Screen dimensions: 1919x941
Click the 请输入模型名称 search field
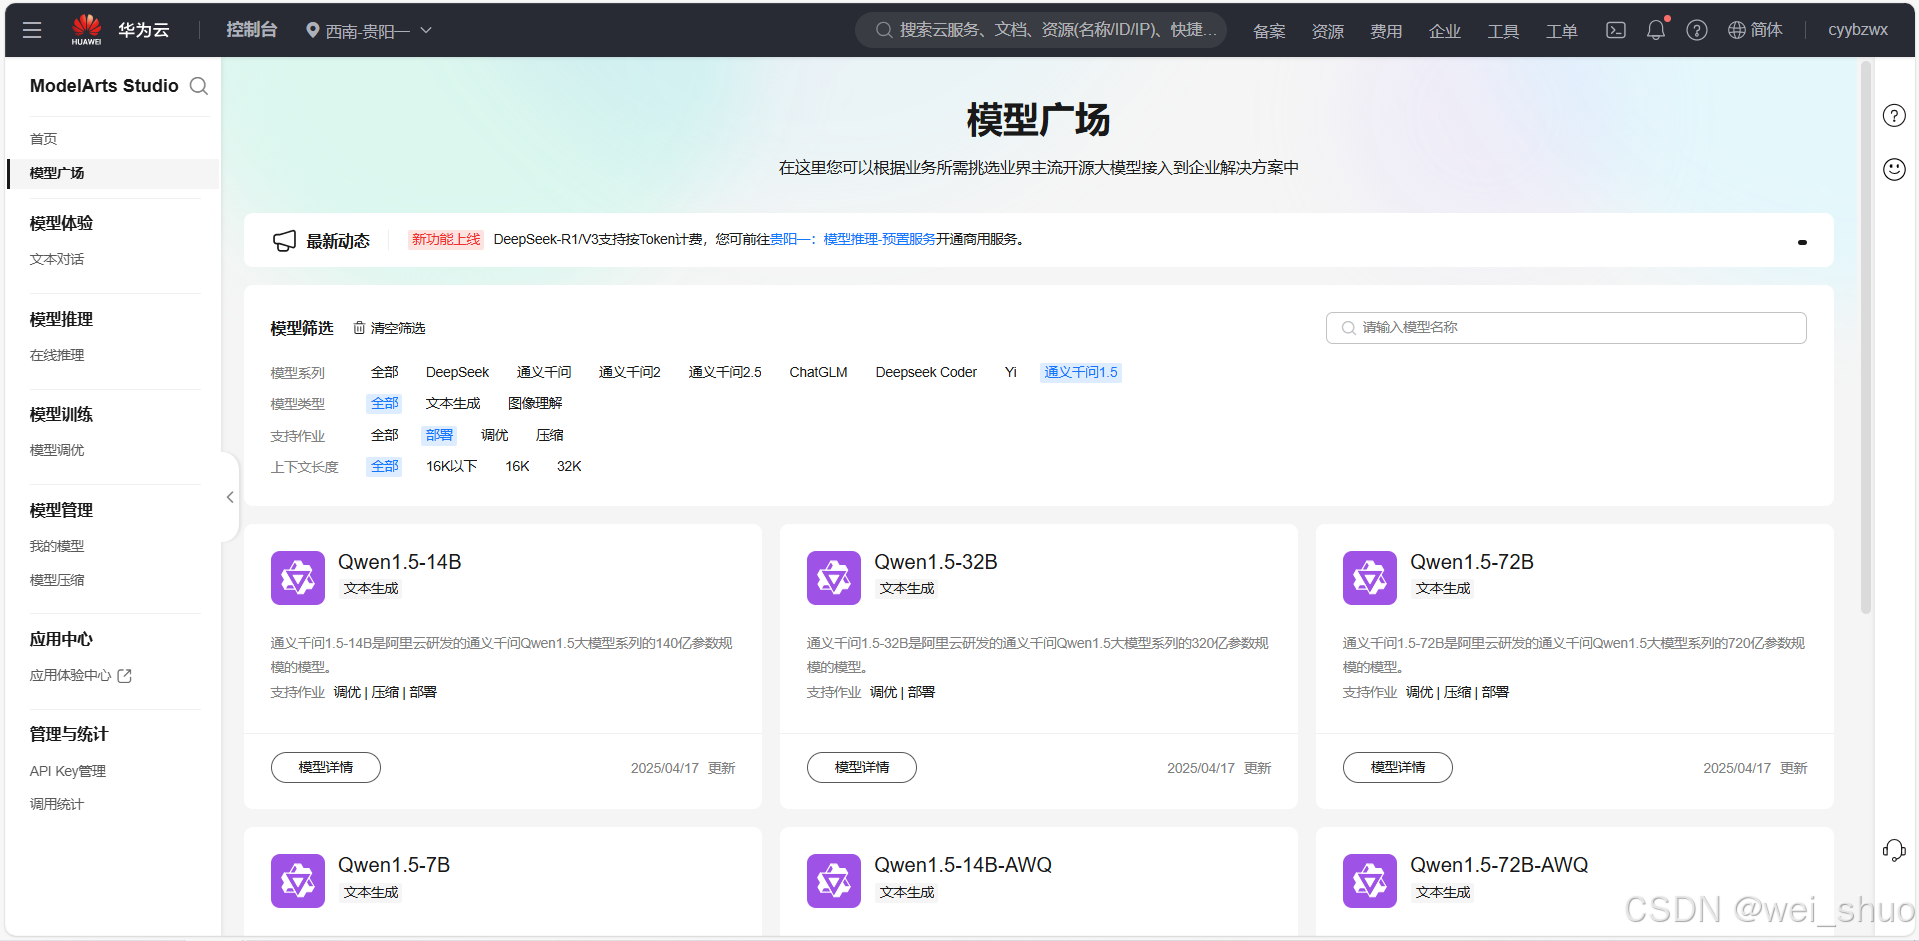(1566, 328)
